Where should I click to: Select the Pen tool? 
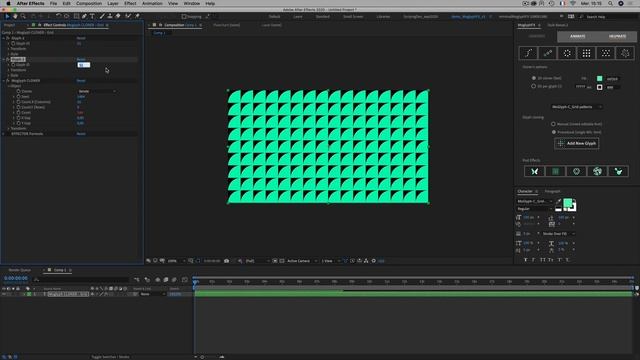pos(84,16)
